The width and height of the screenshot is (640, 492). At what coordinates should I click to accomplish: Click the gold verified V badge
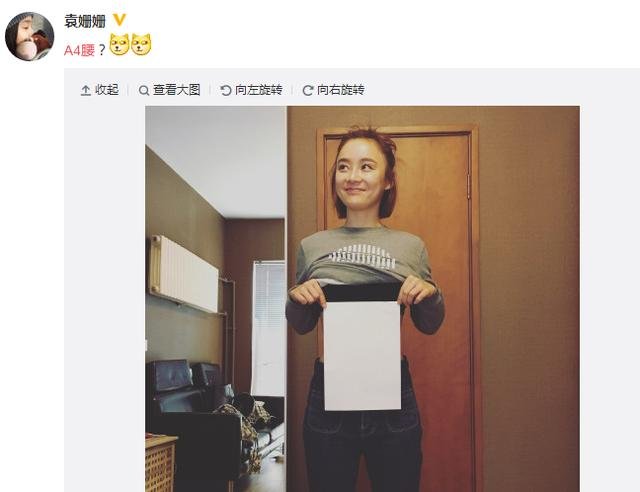(x=119, y=20)
